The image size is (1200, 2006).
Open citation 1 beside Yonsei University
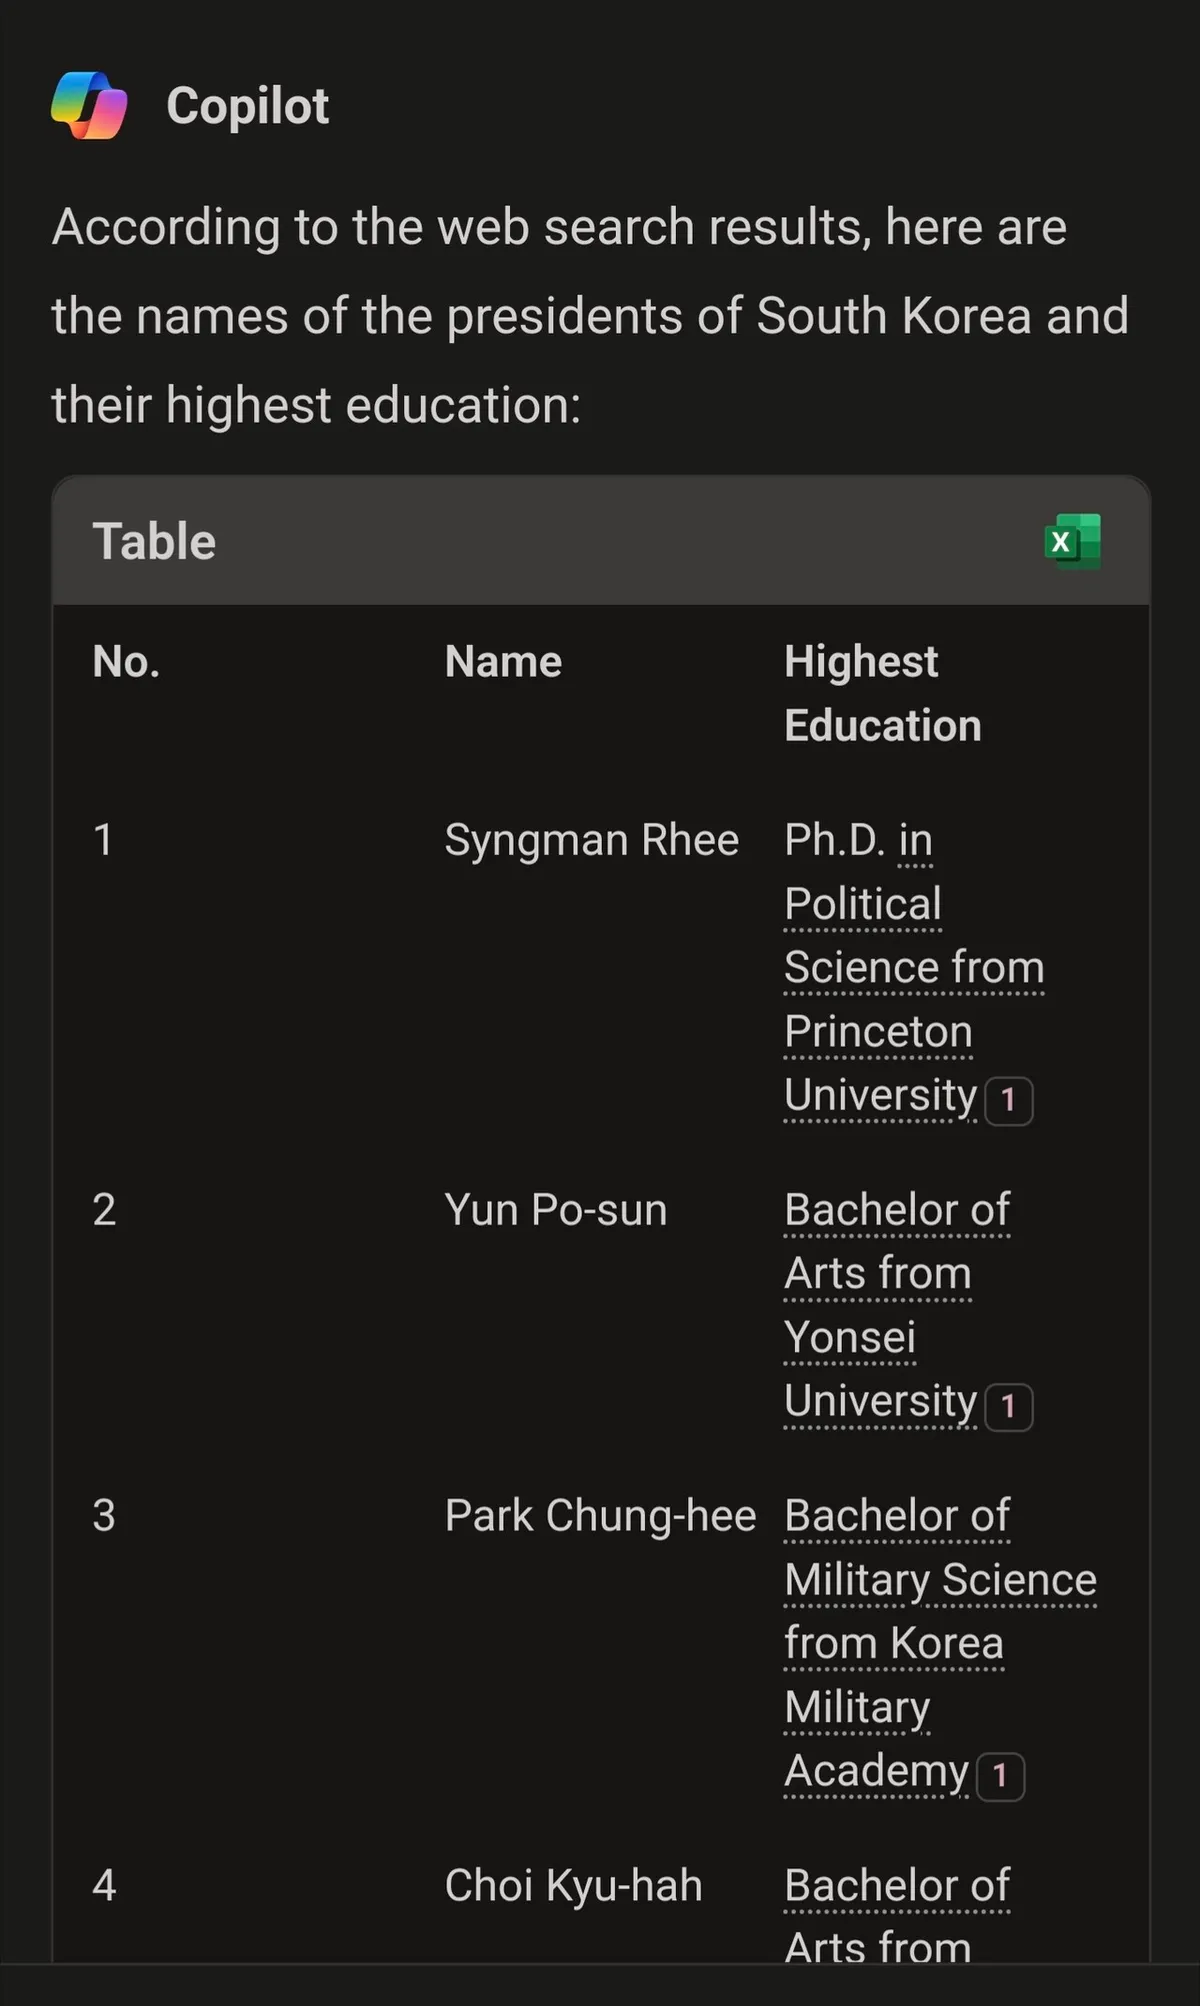click(x=1008, y=1406)
